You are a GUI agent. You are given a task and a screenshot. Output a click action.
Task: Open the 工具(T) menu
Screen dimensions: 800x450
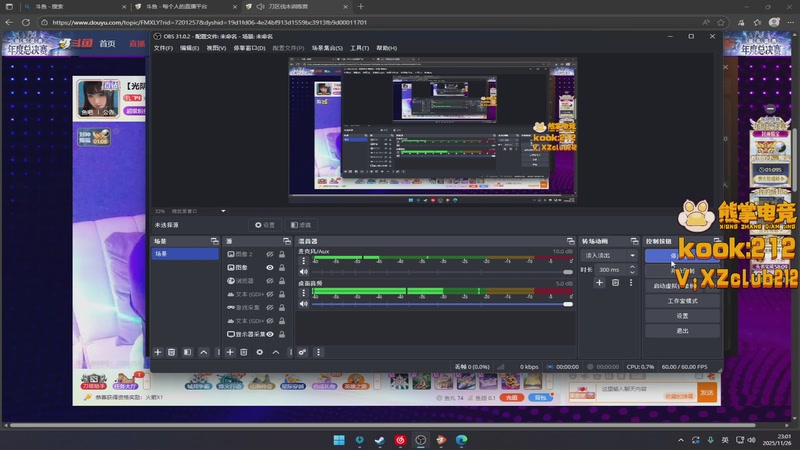(x=359, y=47)
